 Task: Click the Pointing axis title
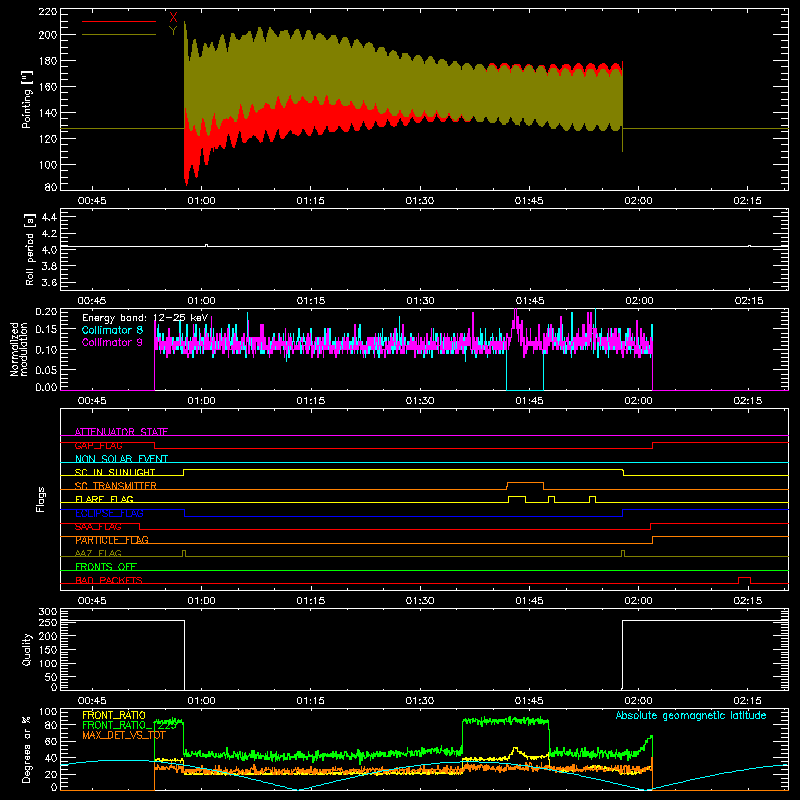pos(27,99)
